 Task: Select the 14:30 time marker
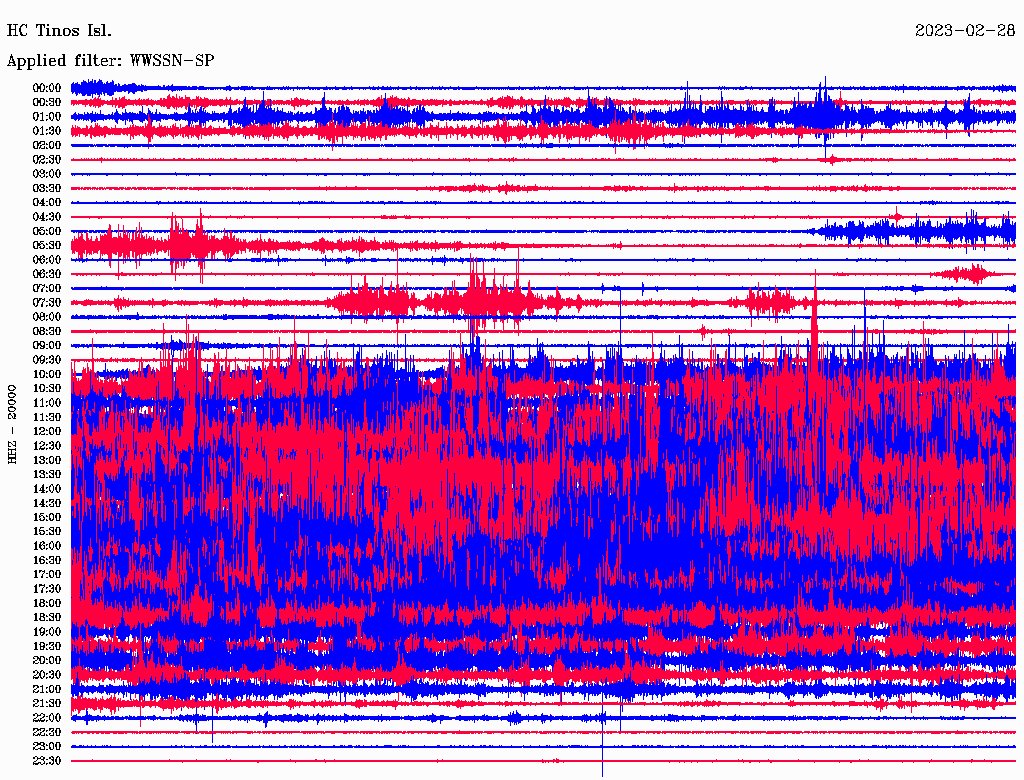tap(47, 503)
